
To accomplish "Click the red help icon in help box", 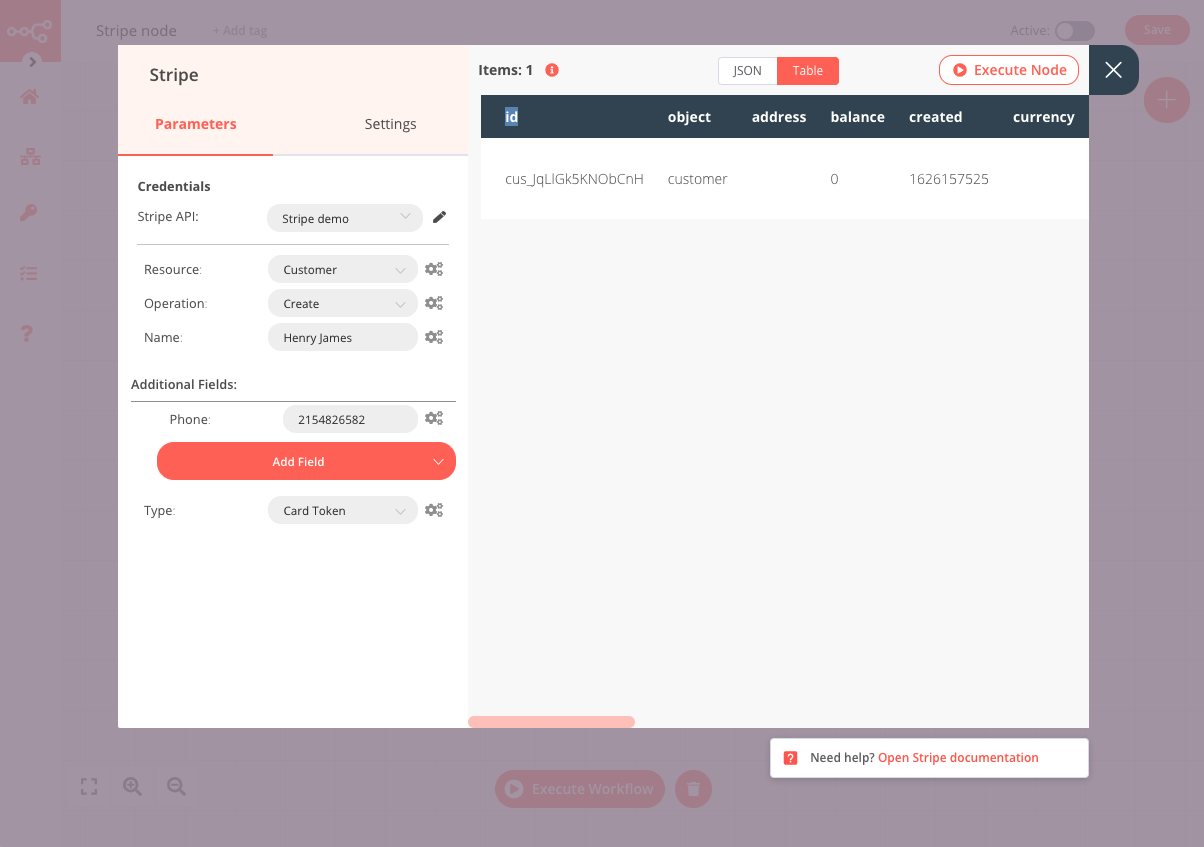I will point(790,758).
